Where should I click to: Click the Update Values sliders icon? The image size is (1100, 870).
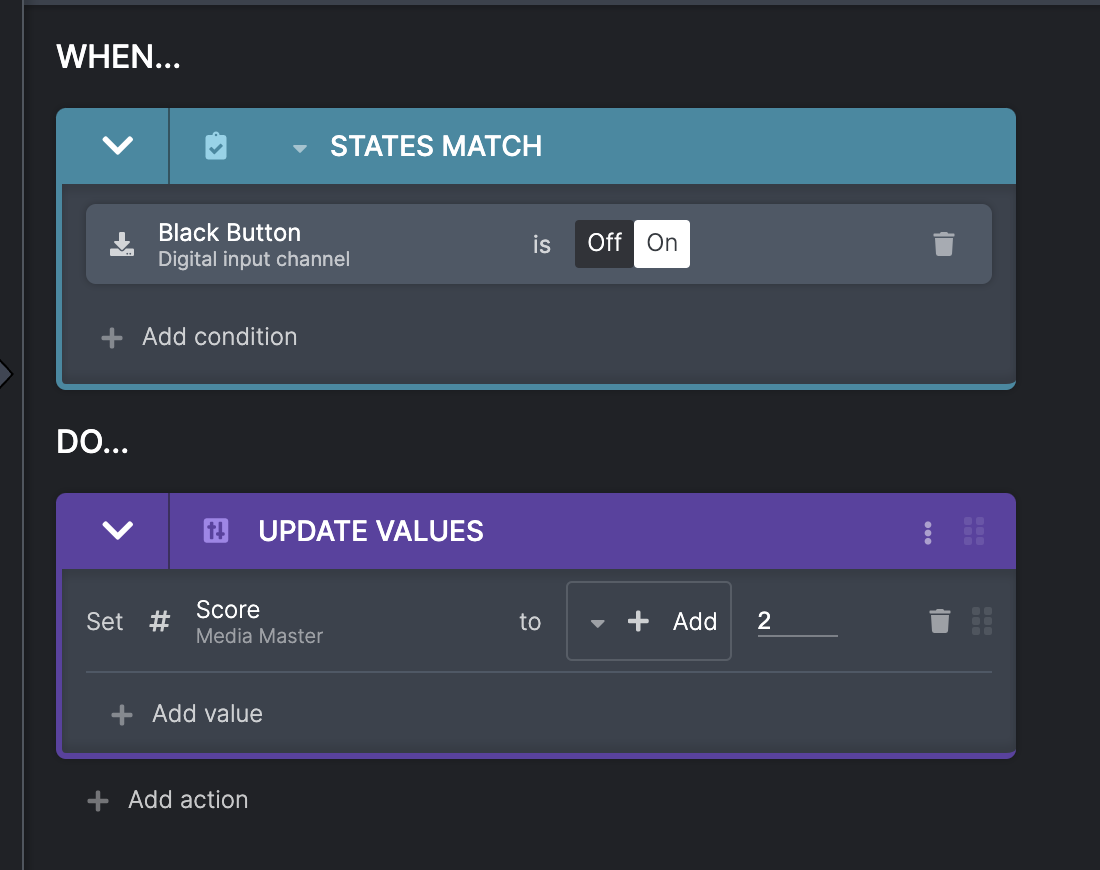tap(215, 530)
